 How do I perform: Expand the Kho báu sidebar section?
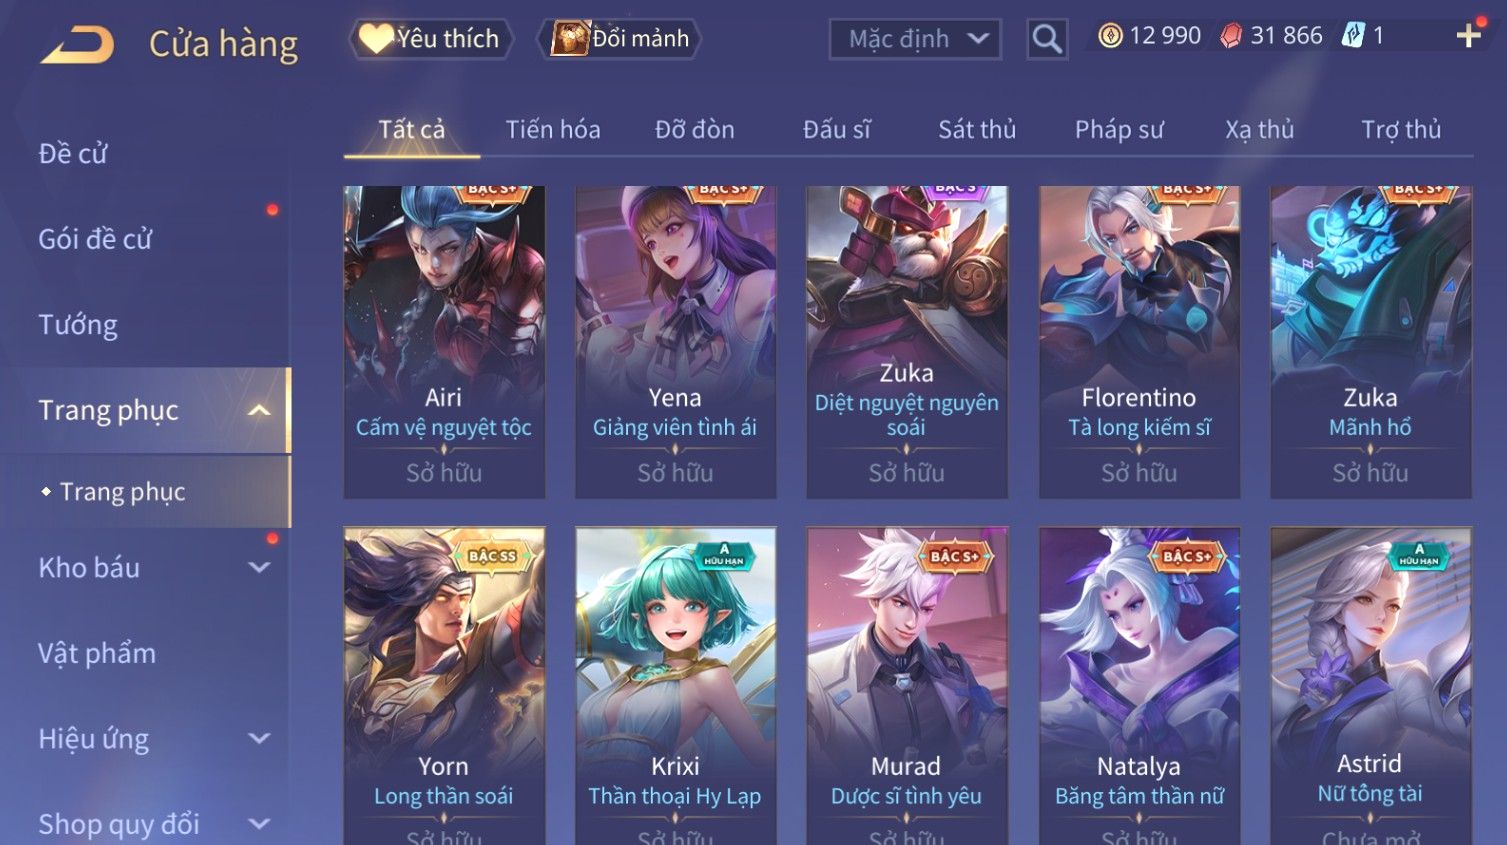258,568
